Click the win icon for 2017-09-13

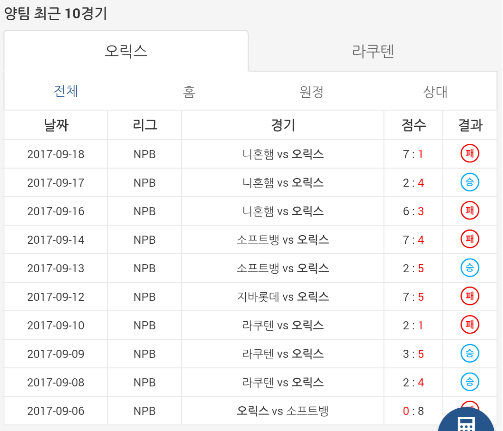470,268
